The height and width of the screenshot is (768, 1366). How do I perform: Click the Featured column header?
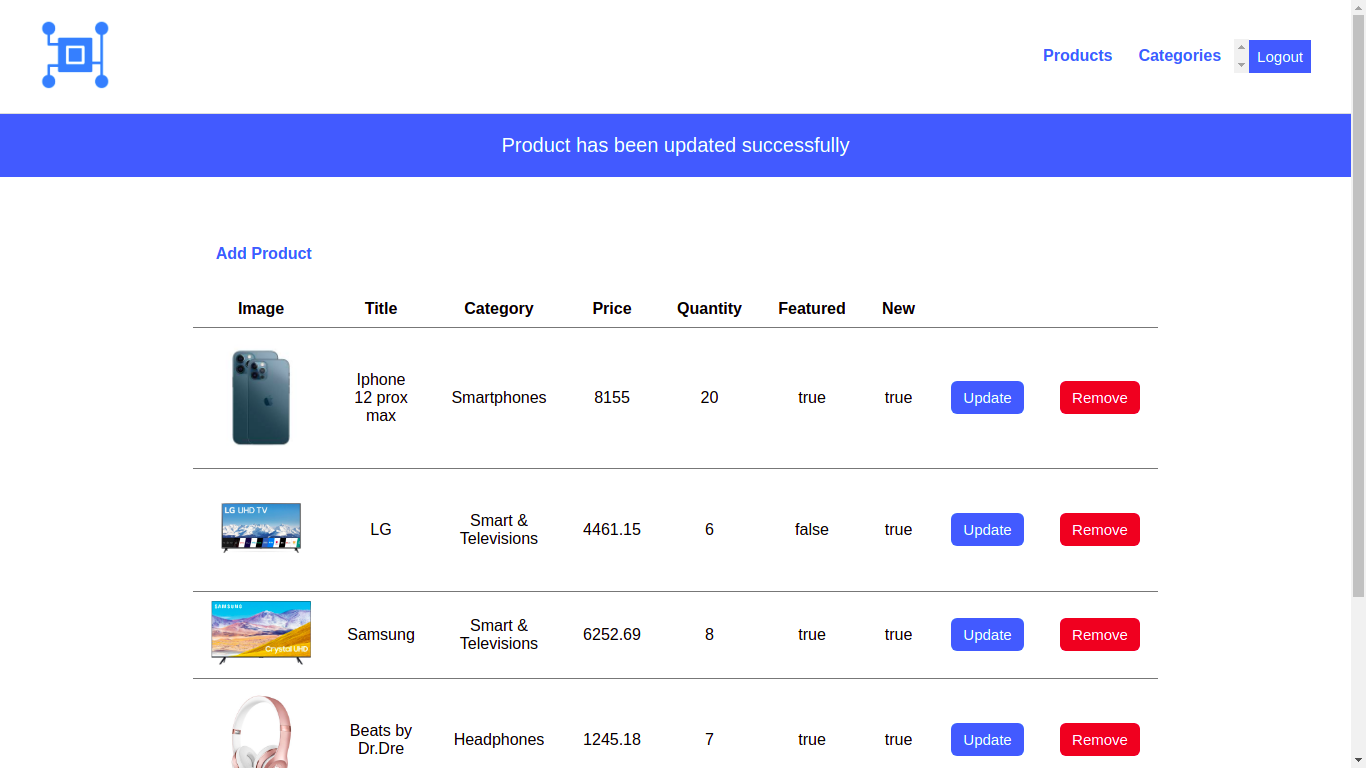[x=812, y=309]
